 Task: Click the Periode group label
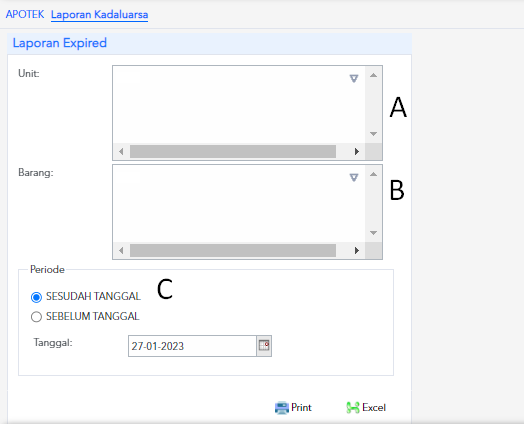pyautogui.click(x=47, y=269)
